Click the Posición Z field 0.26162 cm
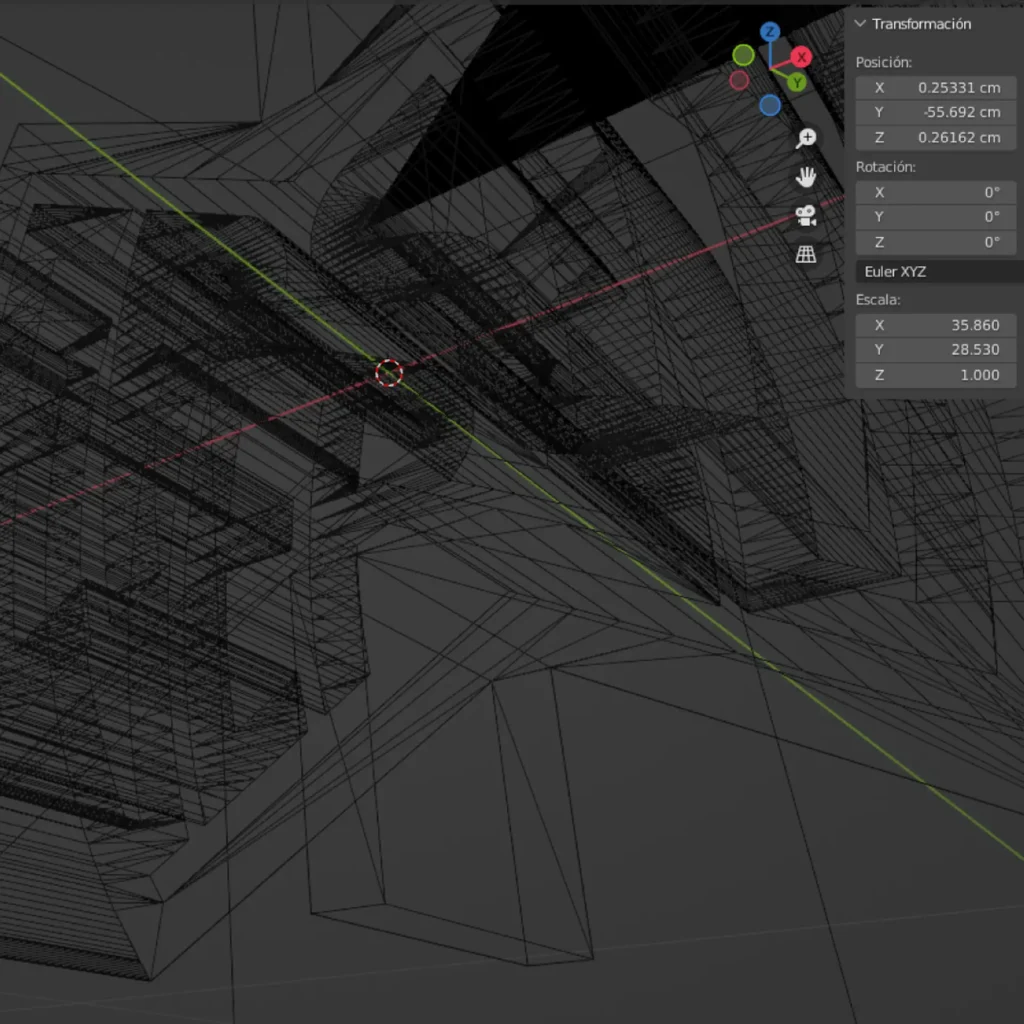 (x=936, y=137)
